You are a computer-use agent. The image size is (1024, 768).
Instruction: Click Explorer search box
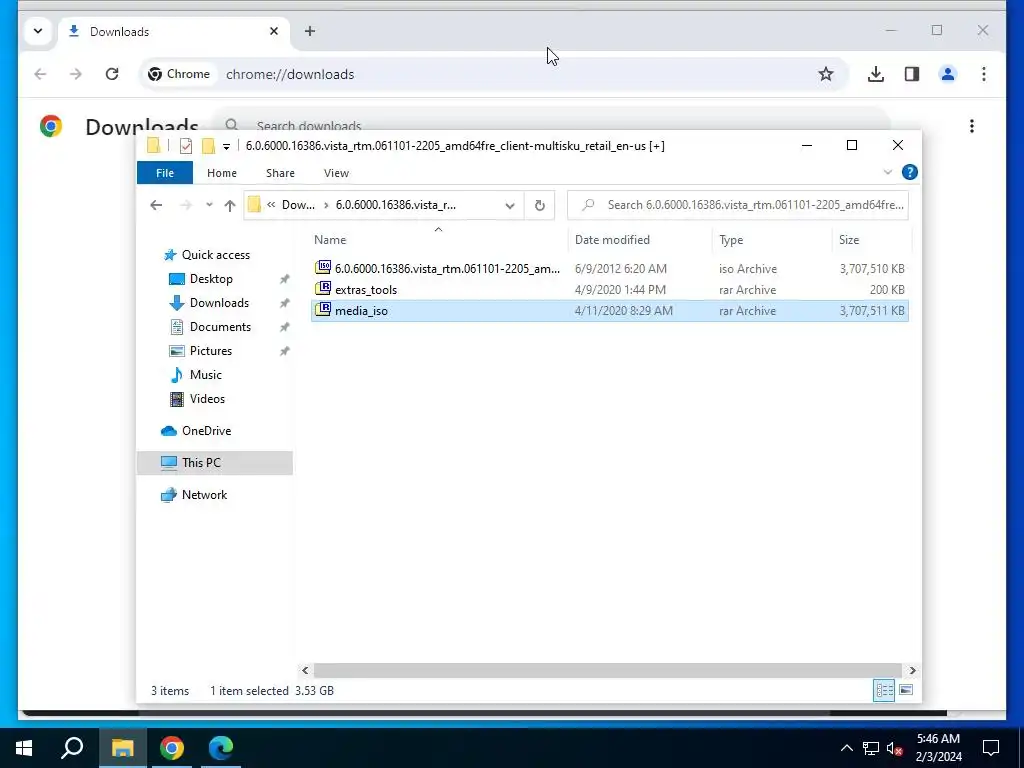(738, 205)
